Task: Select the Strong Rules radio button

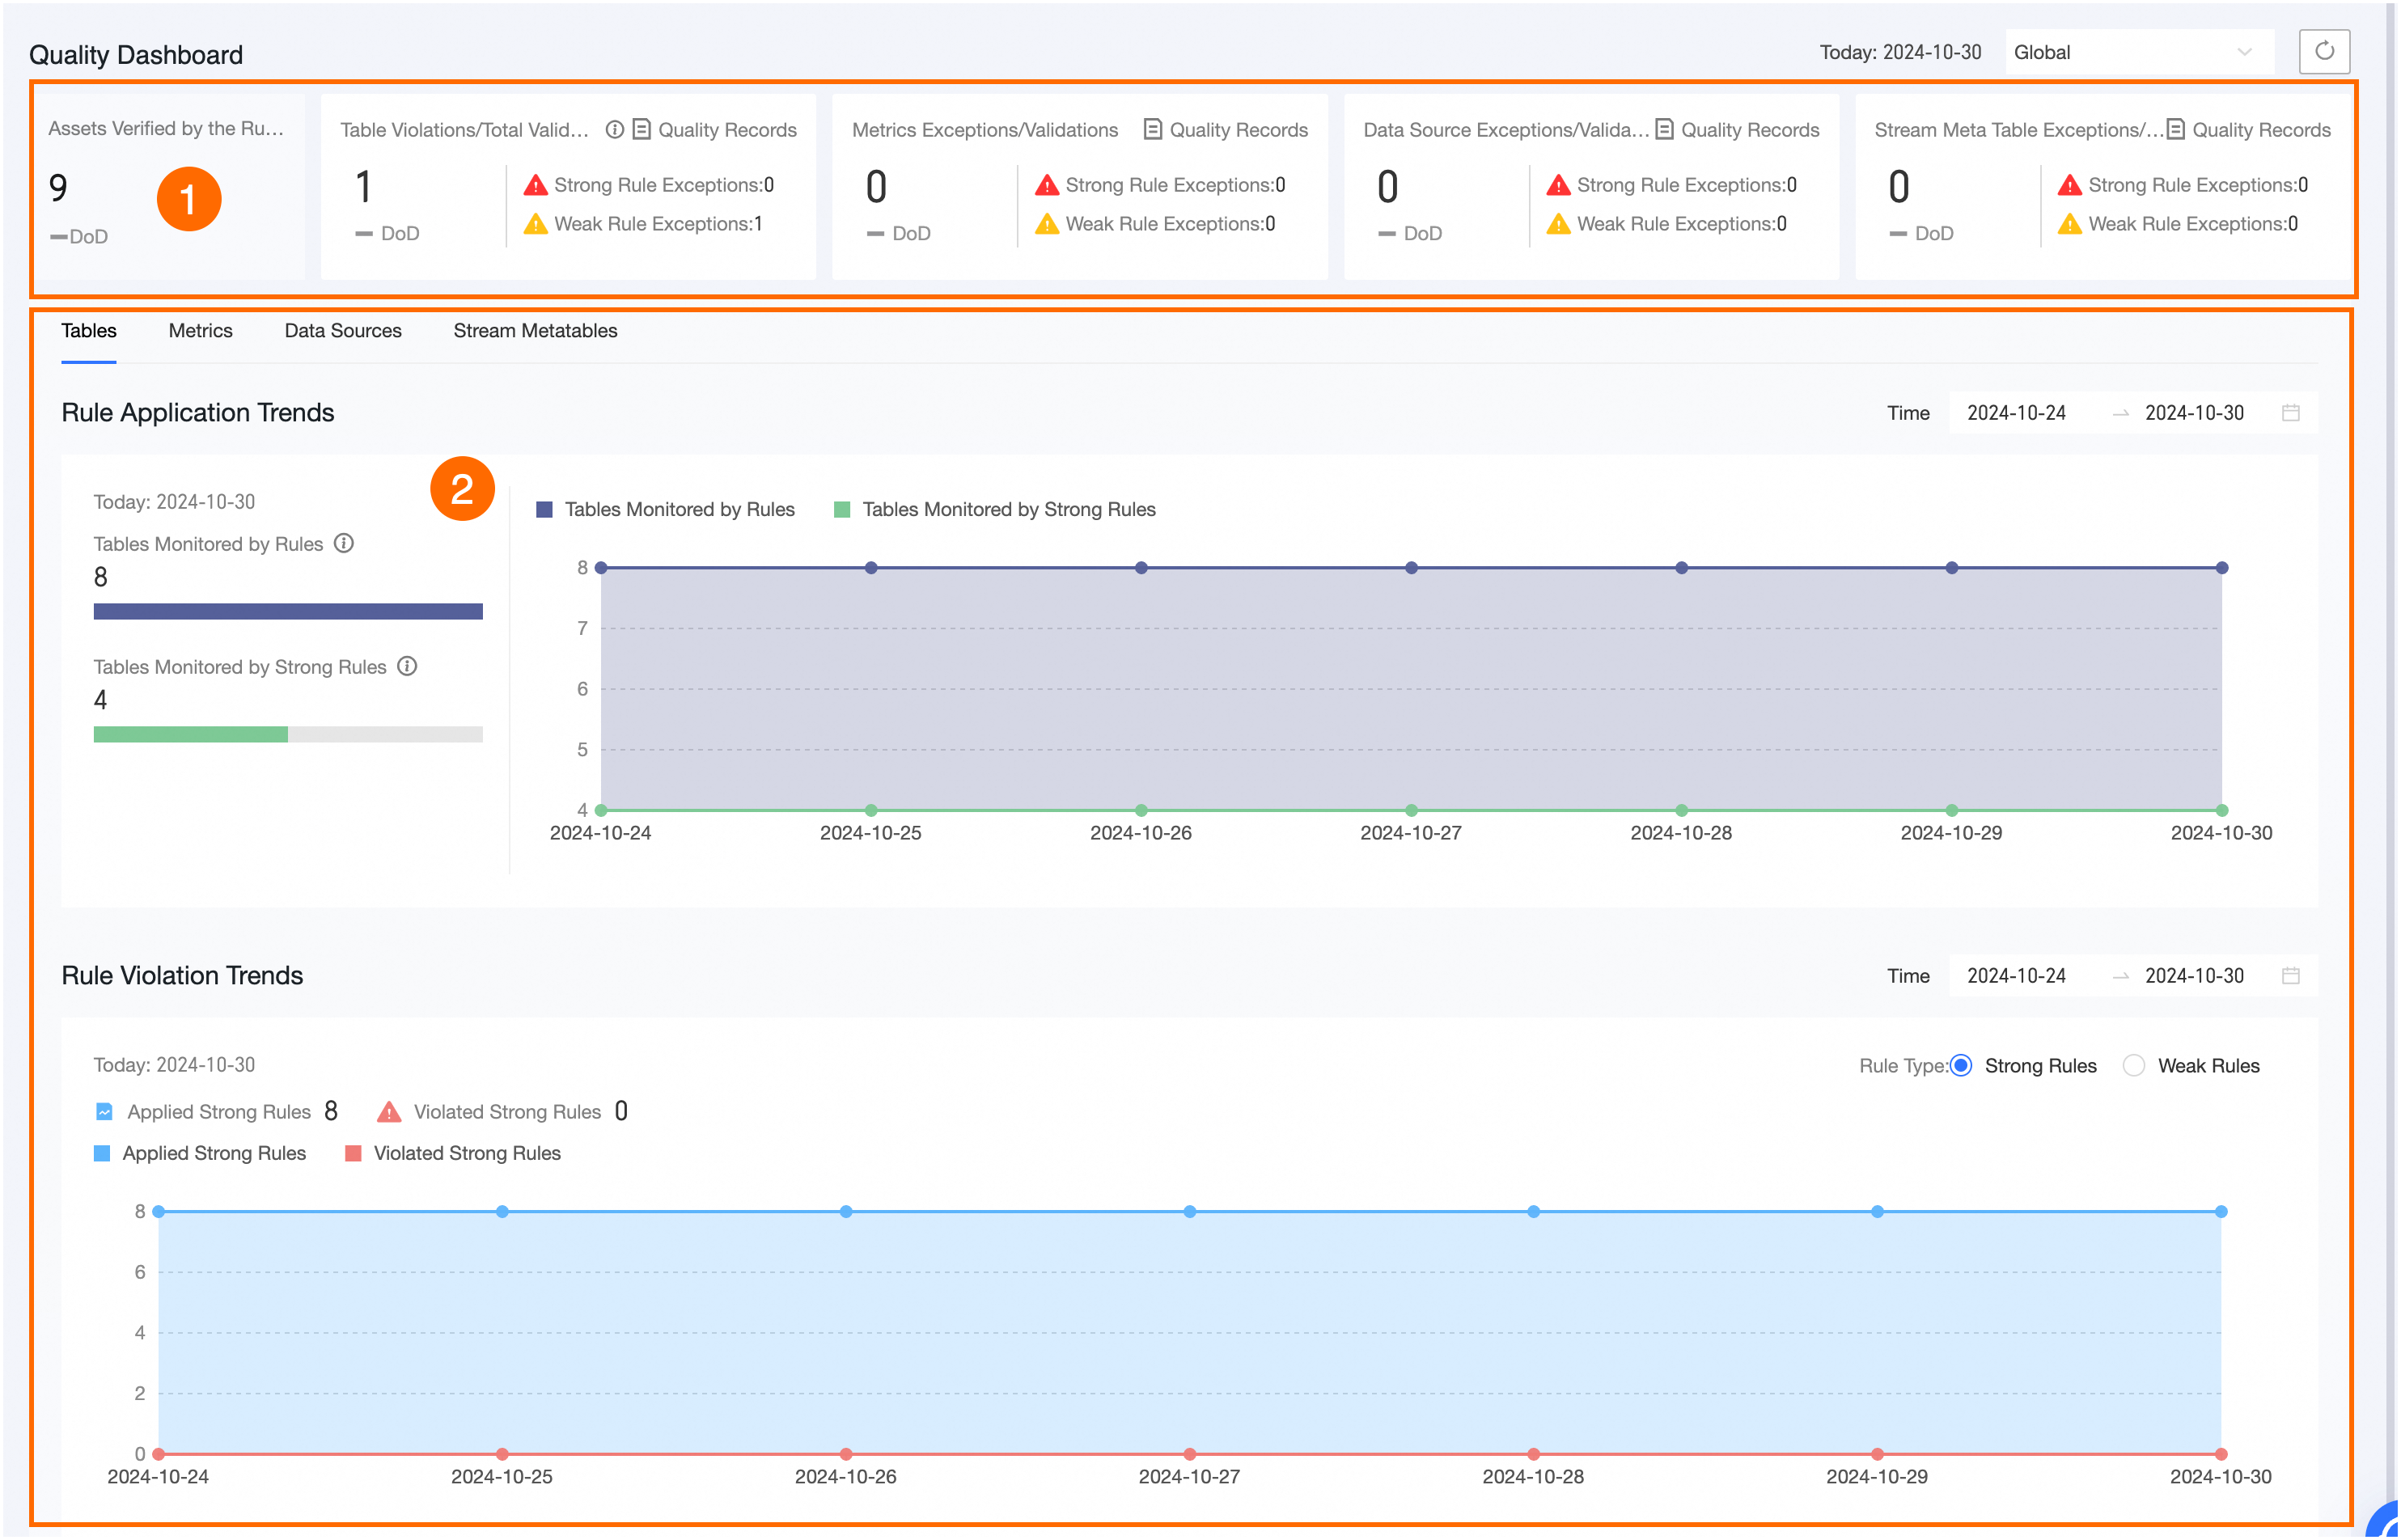Action: (x=1961, y=1066)
